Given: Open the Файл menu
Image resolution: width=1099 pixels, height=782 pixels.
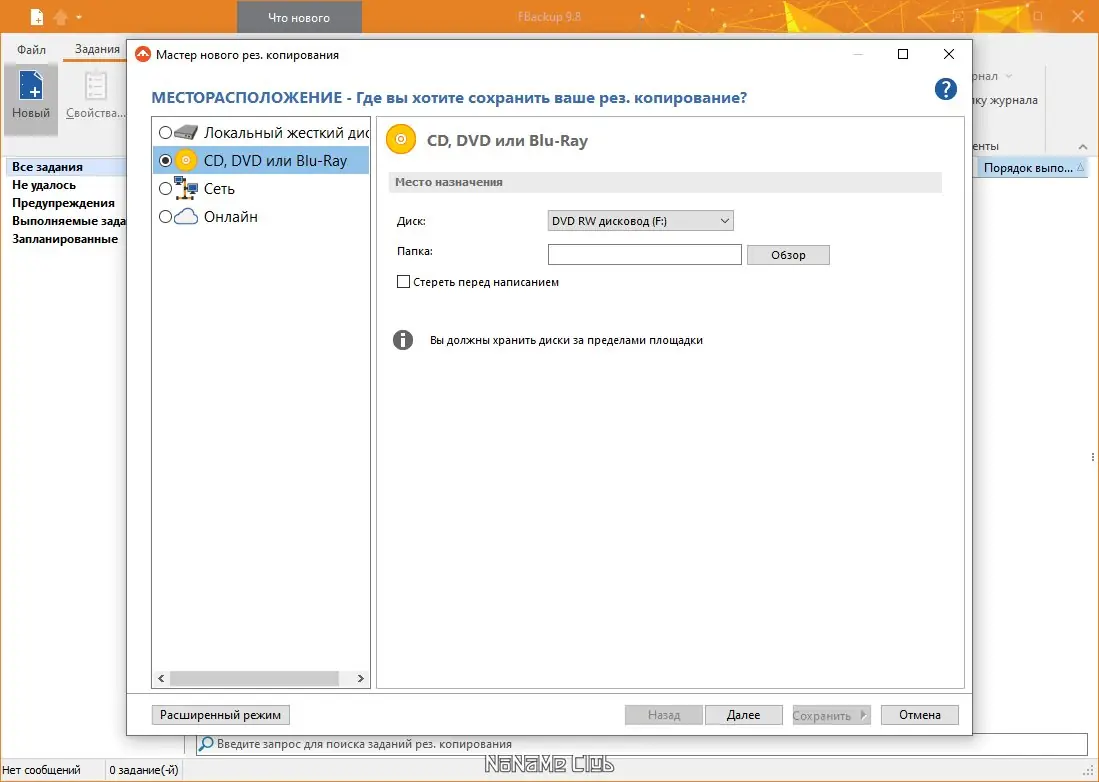Looking at the screenshot, I should [32, 50].
